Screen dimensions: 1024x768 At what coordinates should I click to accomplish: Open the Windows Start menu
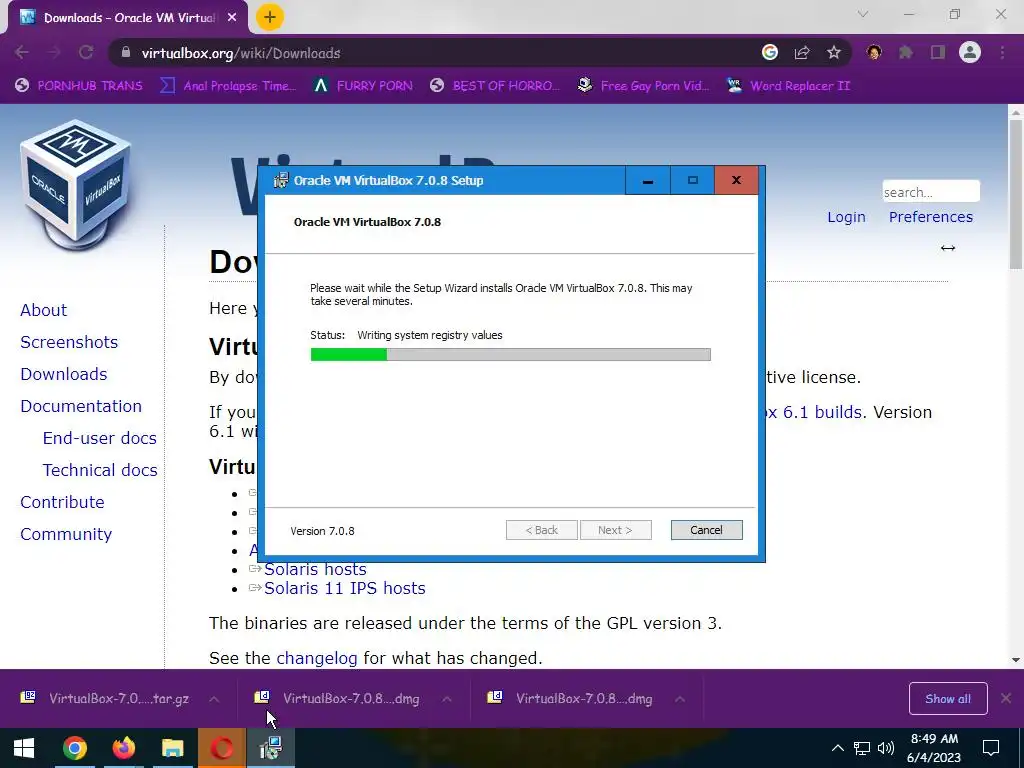click(24, 748)
